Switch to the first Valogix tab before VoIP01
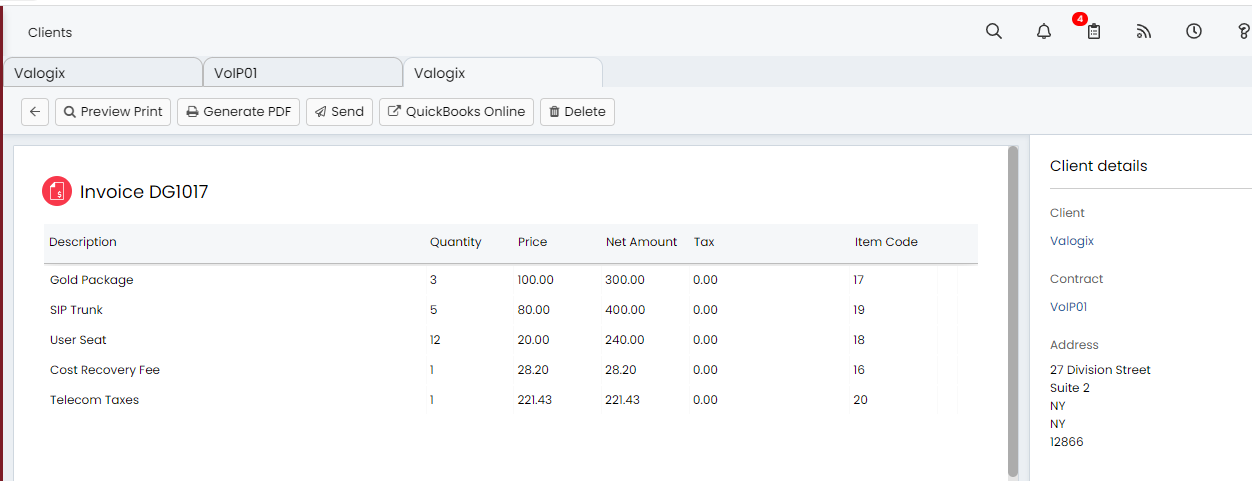 coord(101,73)
